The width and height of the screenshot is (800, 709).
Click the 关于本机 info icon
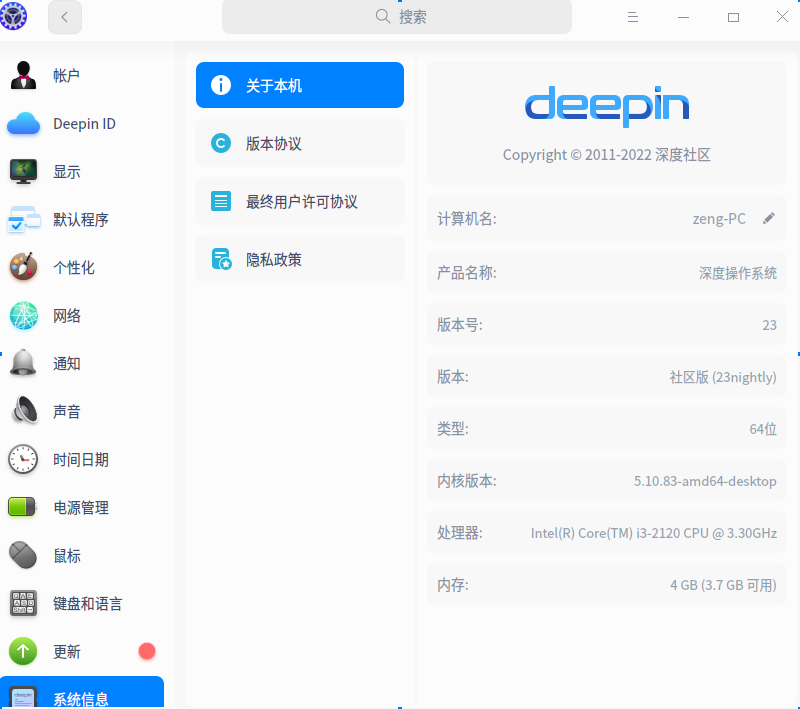point(221,85)
